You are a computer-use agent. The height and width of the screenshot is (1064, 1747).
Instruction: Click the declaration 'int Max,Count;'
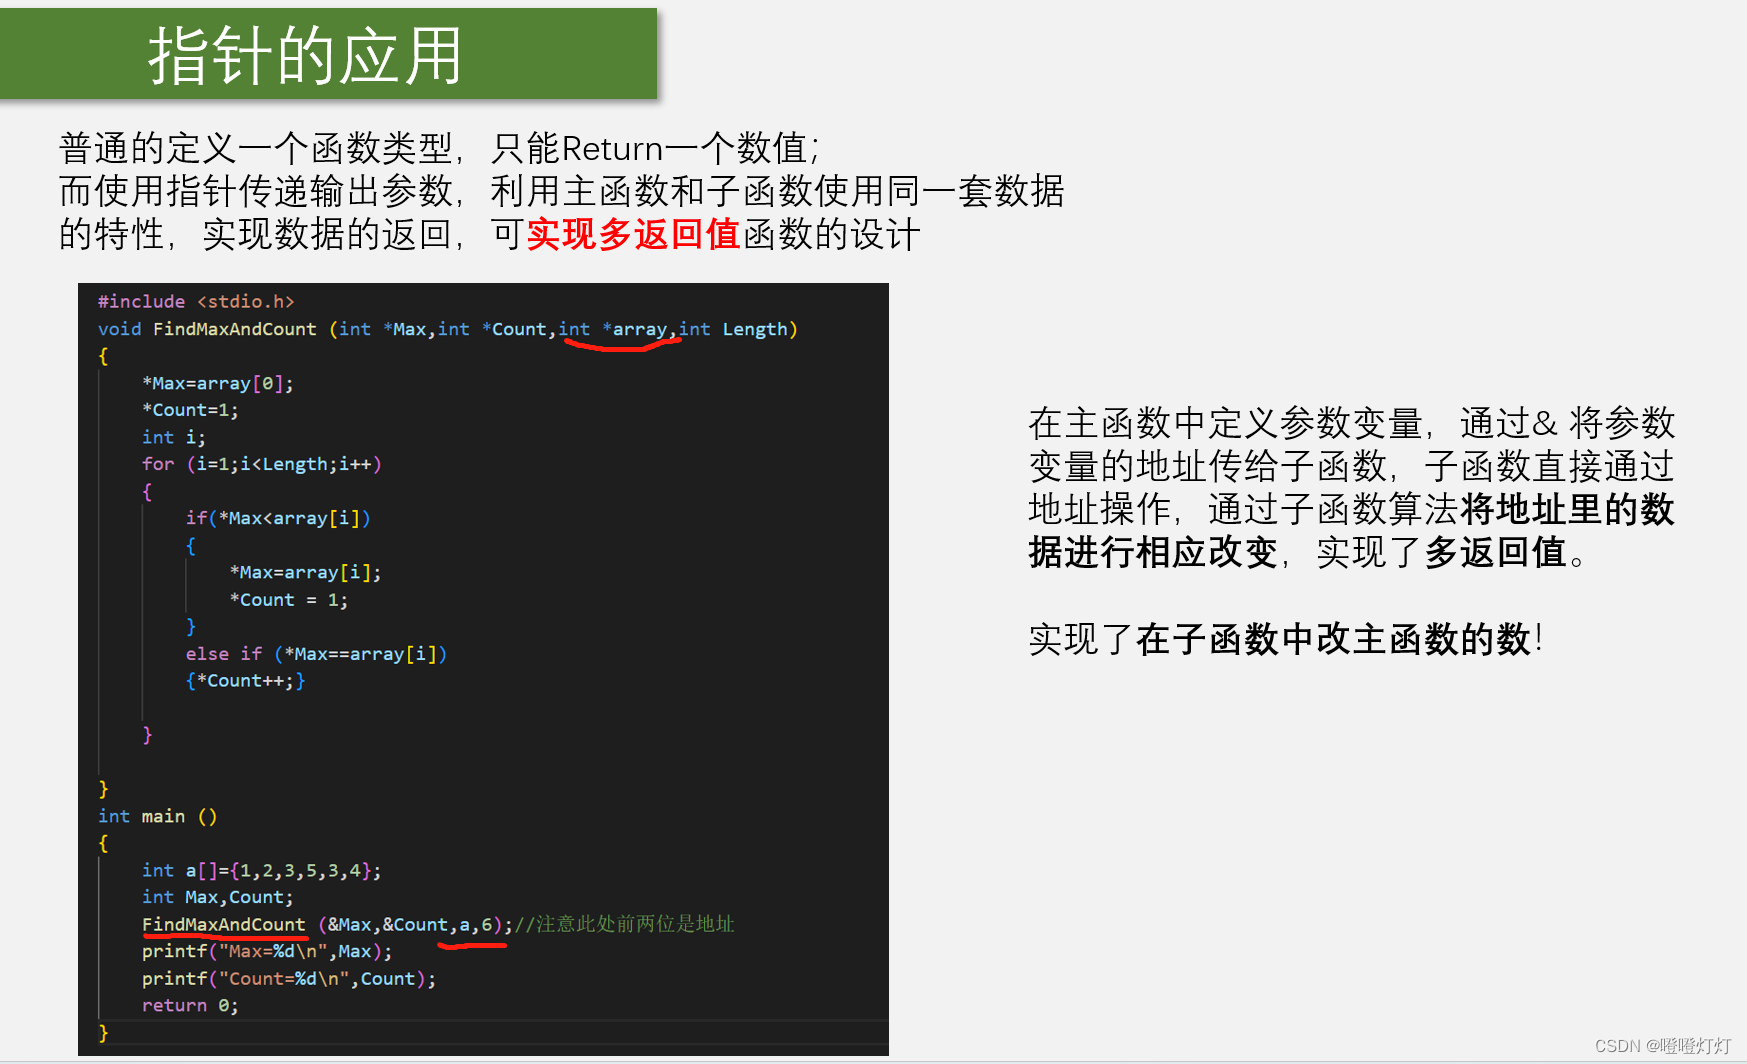218,898
